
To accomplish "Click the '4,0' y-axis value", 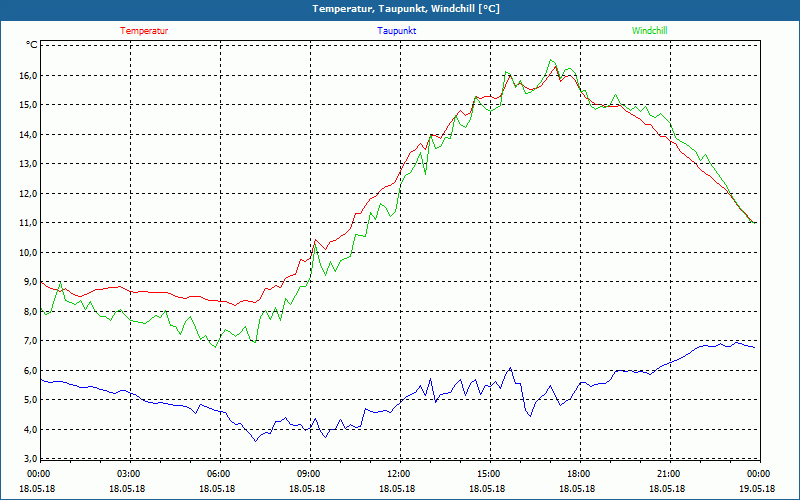I will click(x=31, y=429).
